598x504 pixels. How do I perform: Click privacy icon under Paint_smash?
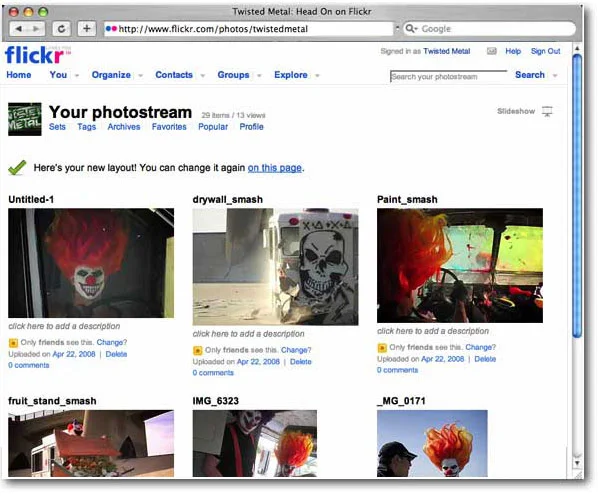coord(382,348)
